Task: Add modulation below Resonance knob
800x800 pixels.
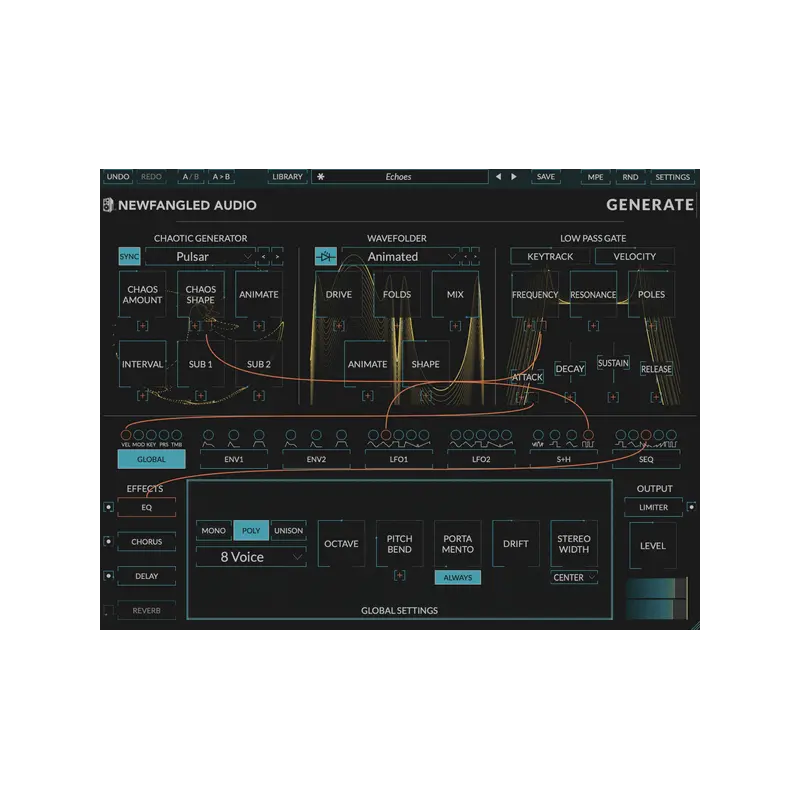Action: coord(593,326)
